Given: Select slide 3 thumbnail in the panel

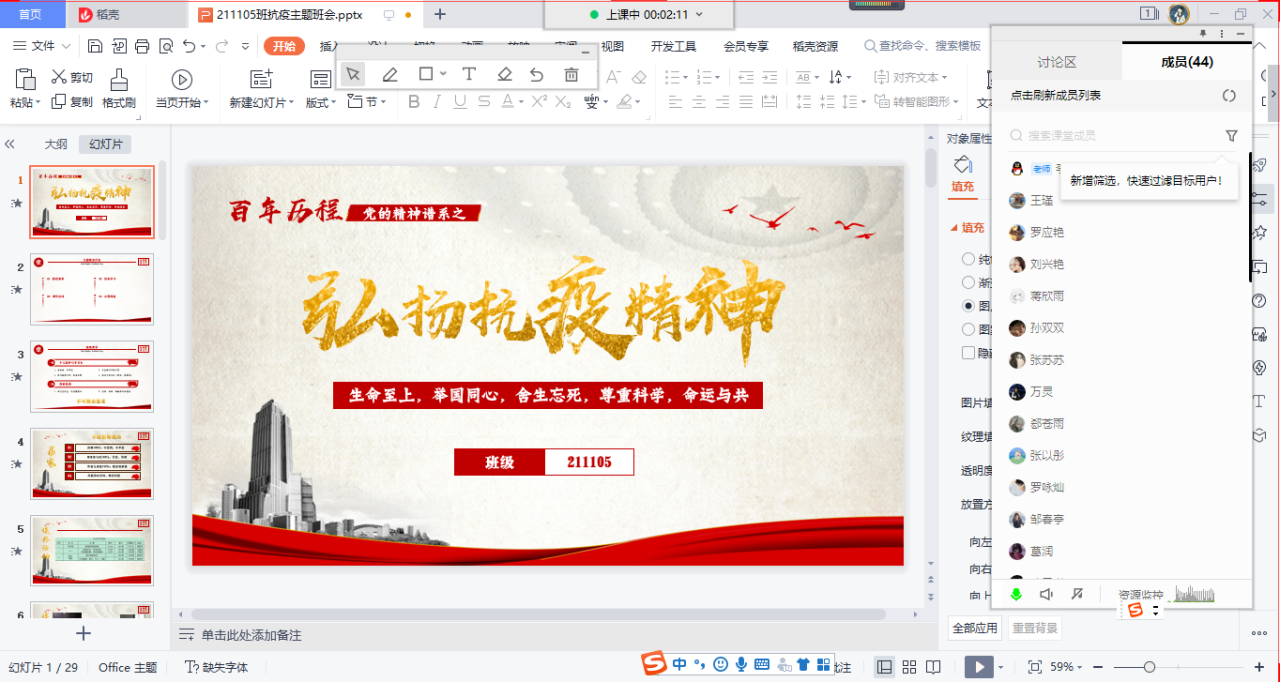Looking at the screenshot, I should 92,376.
